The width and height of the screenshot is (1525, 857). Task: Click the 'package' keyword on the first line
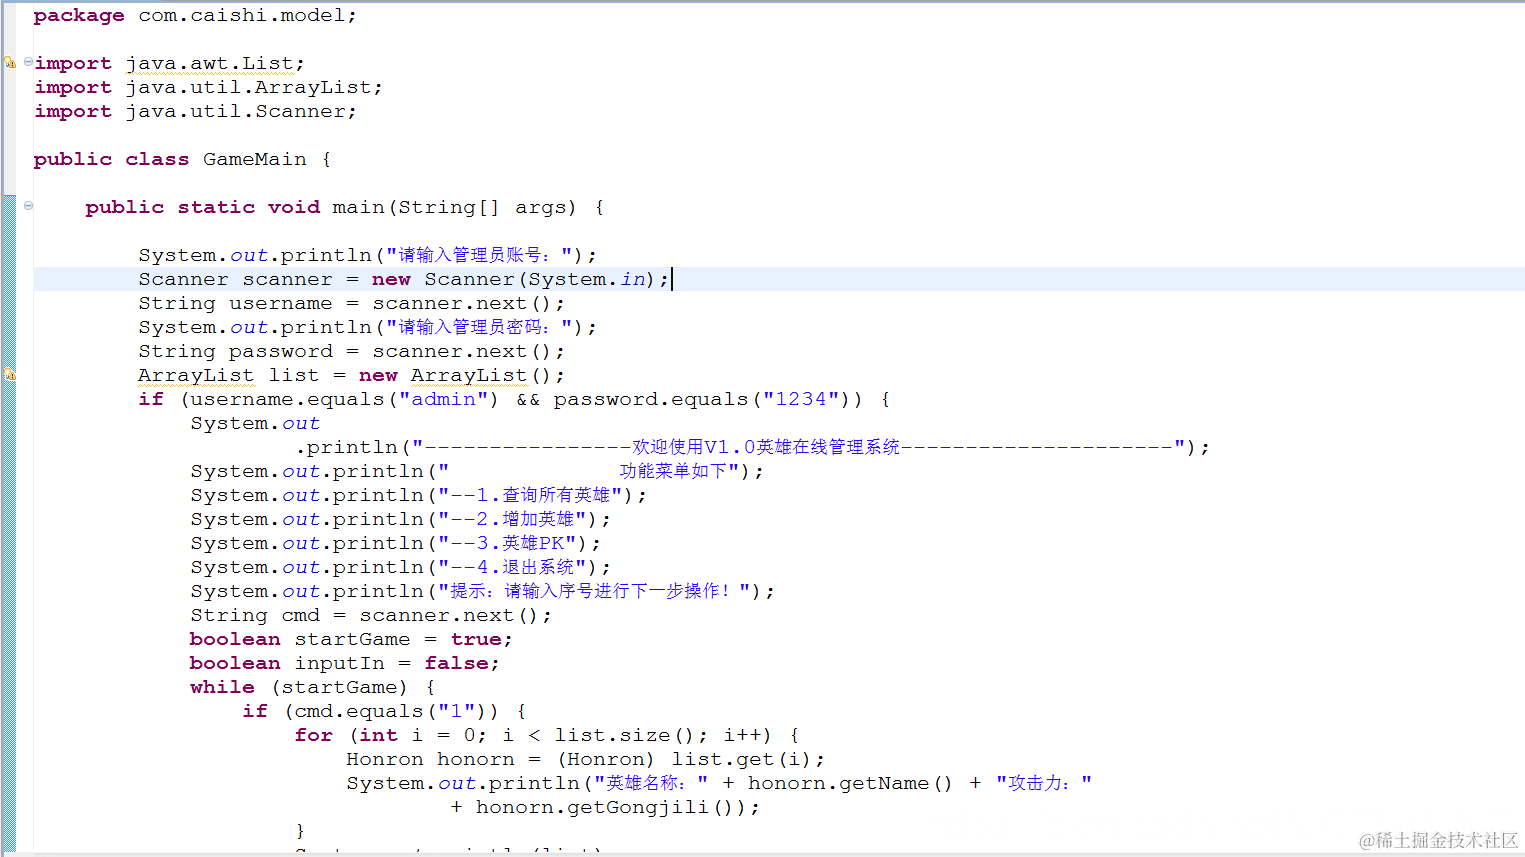pyautogui.click(x=79, y=16)
